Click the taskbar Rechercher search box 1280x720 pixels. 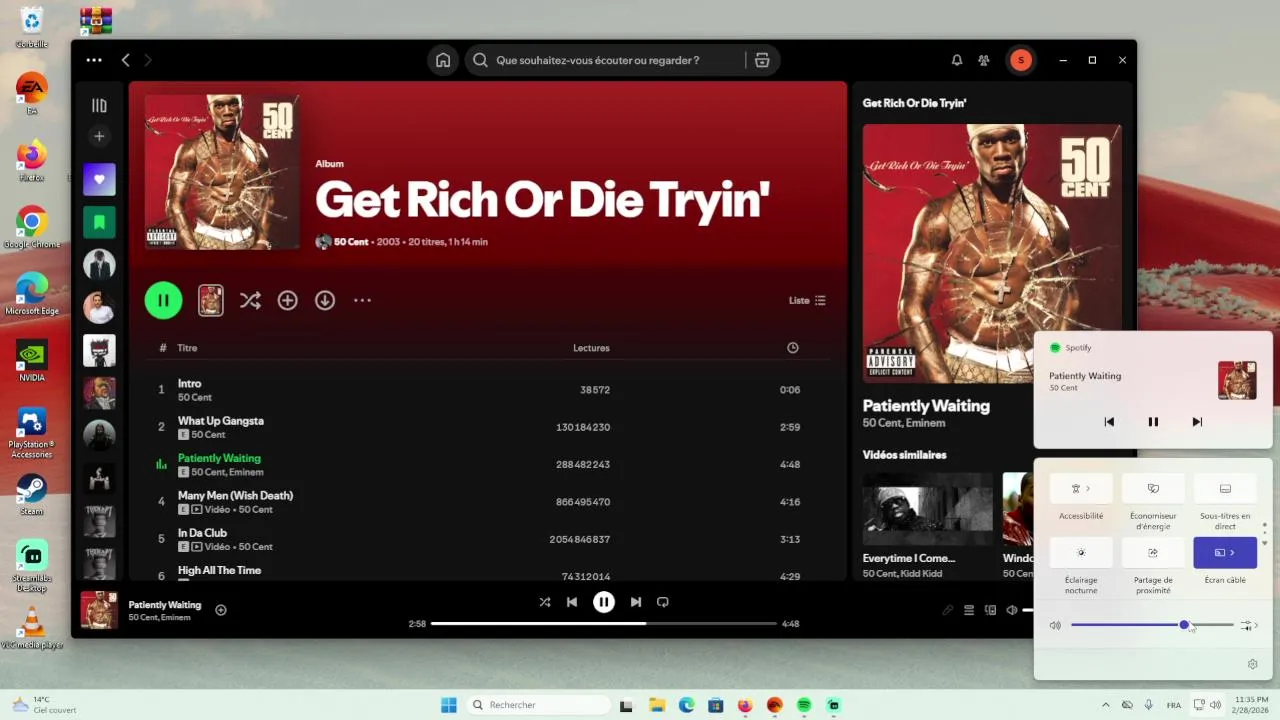pyautogui.click(x=539, y=705)
